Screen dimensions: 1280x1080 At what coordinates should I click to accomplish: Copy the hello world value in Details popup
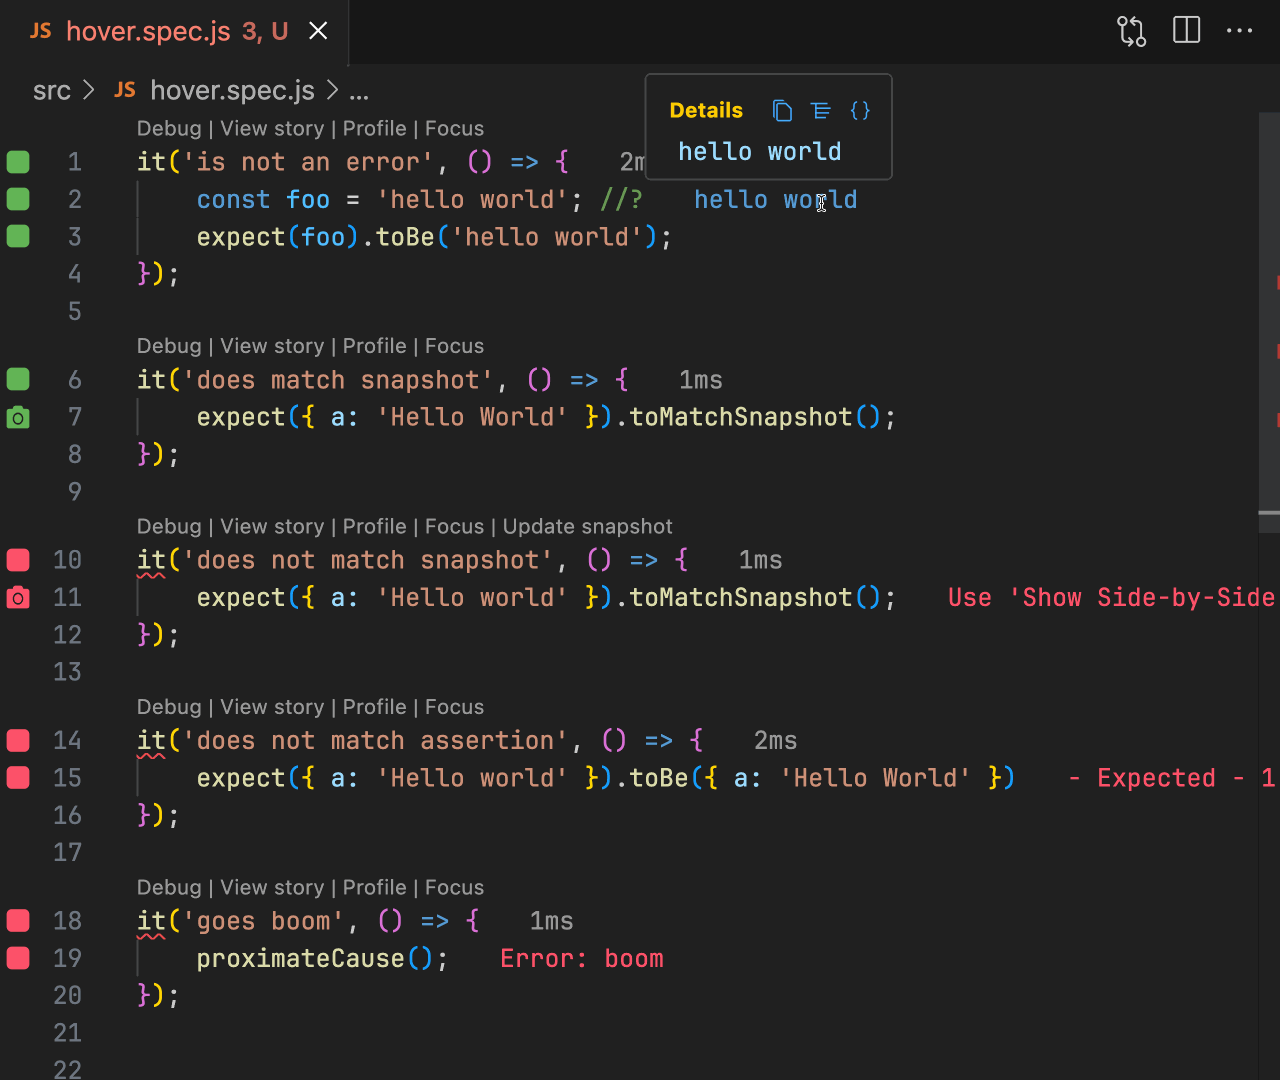coord(782,111)
